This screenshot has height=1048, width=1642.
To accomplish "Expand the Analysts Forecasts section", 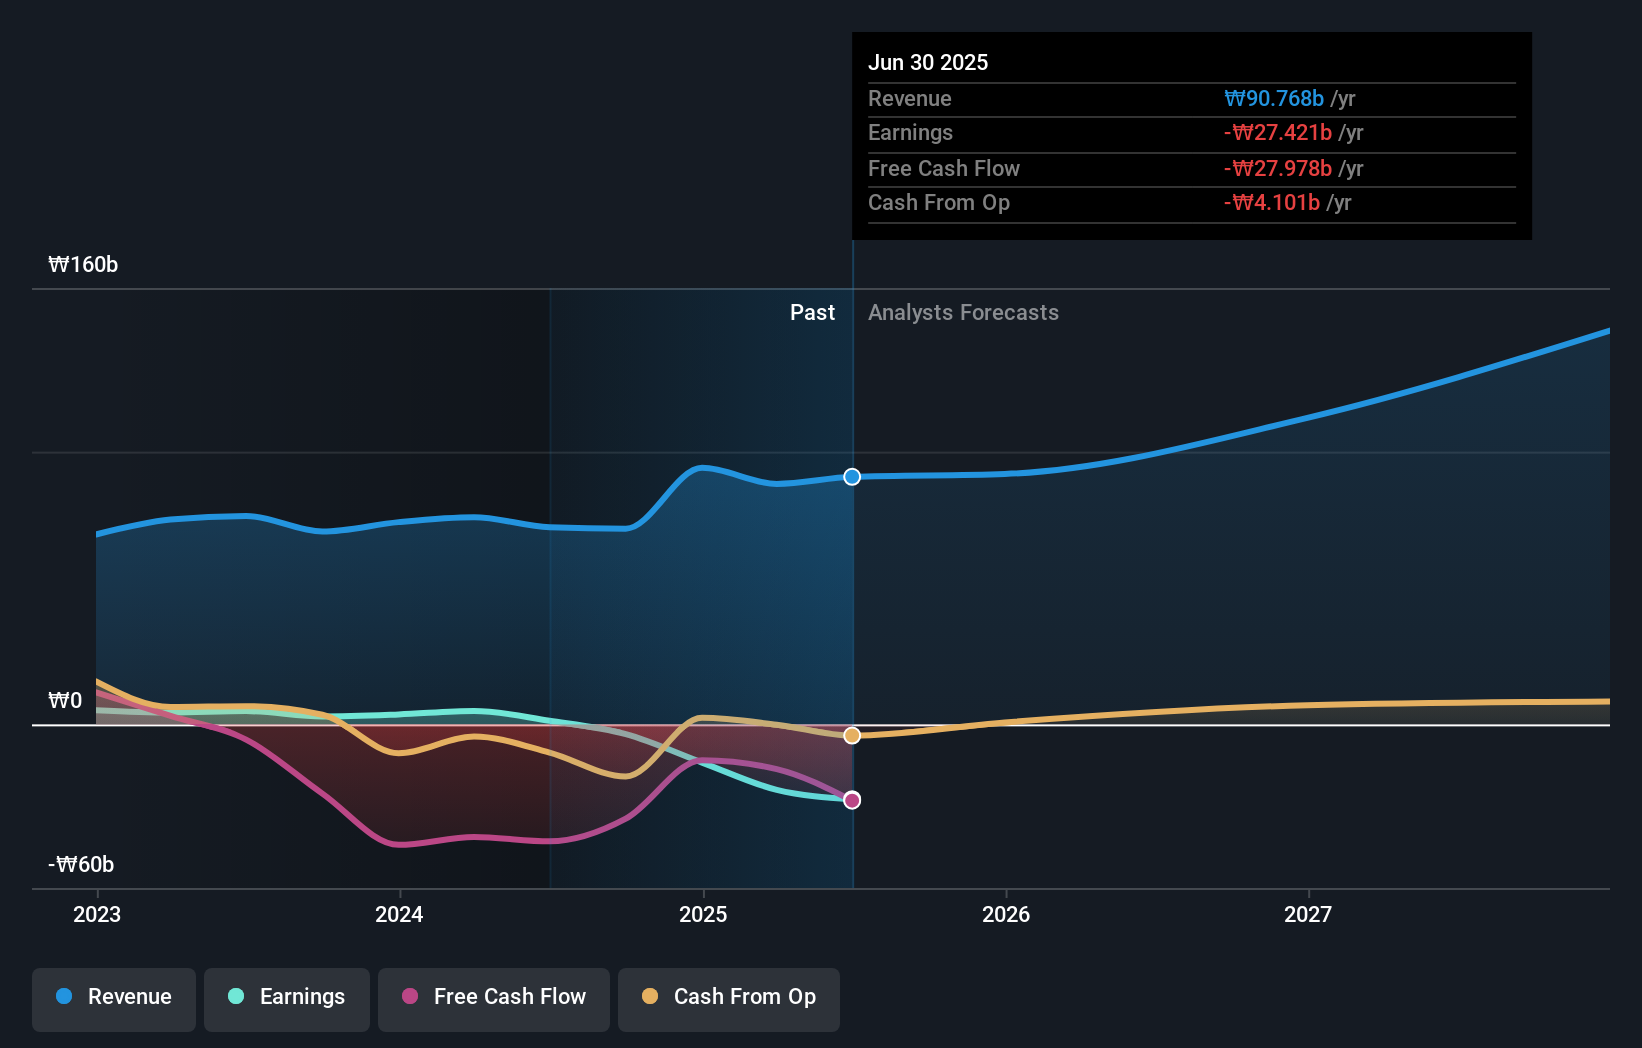I will point(963,312).
